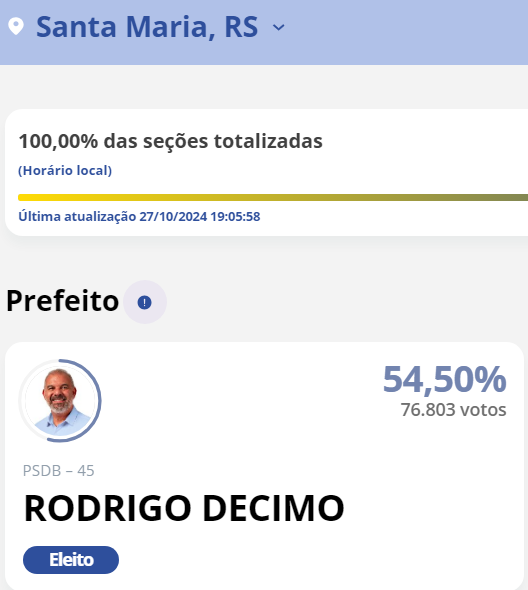
Task: Click the Última atualização timestamp
Action: (139, 217)
